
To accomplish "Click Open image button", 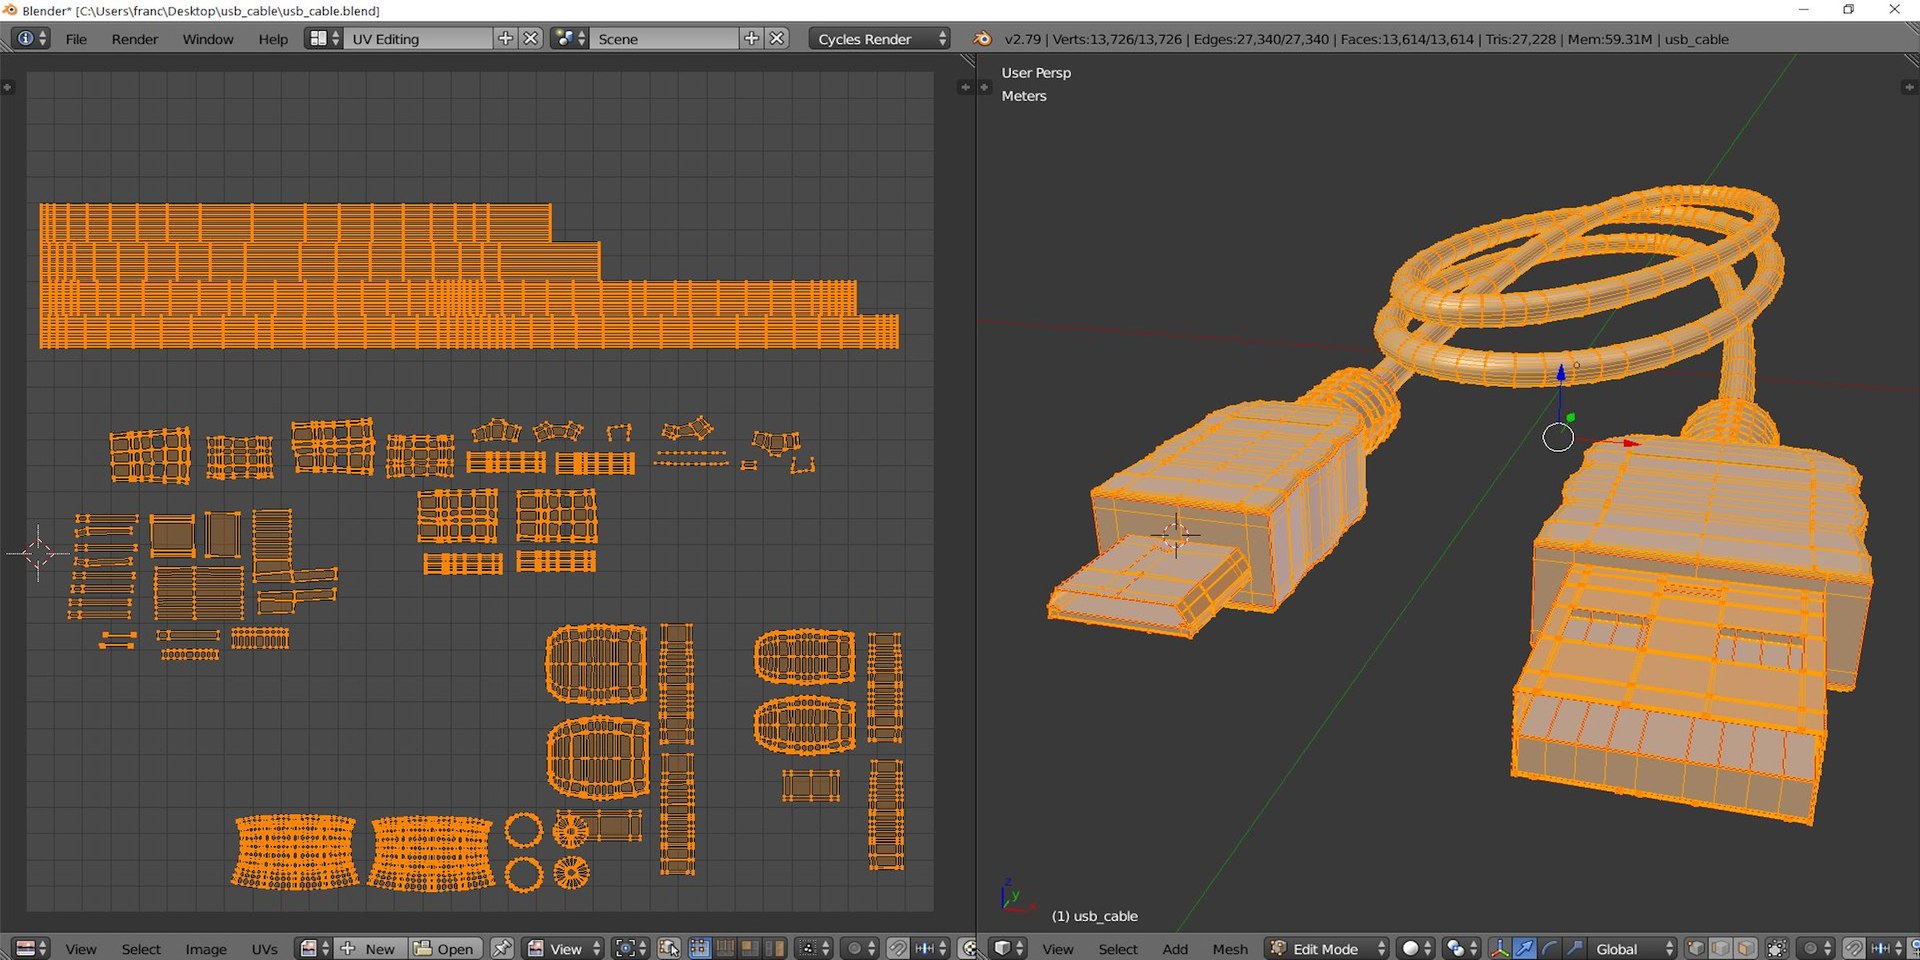I will 445,948.
